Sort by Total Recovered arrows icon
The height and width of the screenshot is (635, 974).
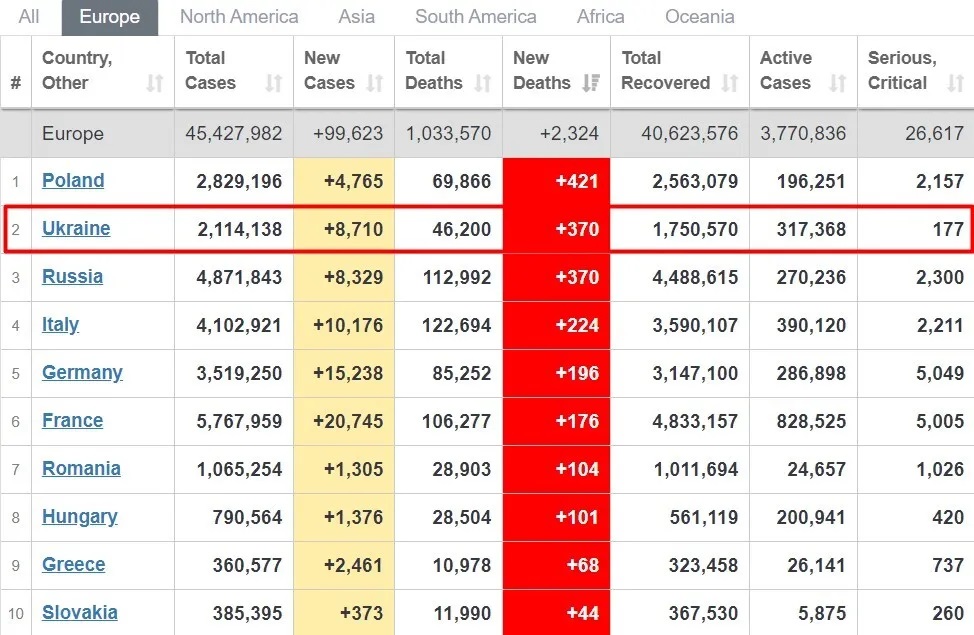(730, 83)
